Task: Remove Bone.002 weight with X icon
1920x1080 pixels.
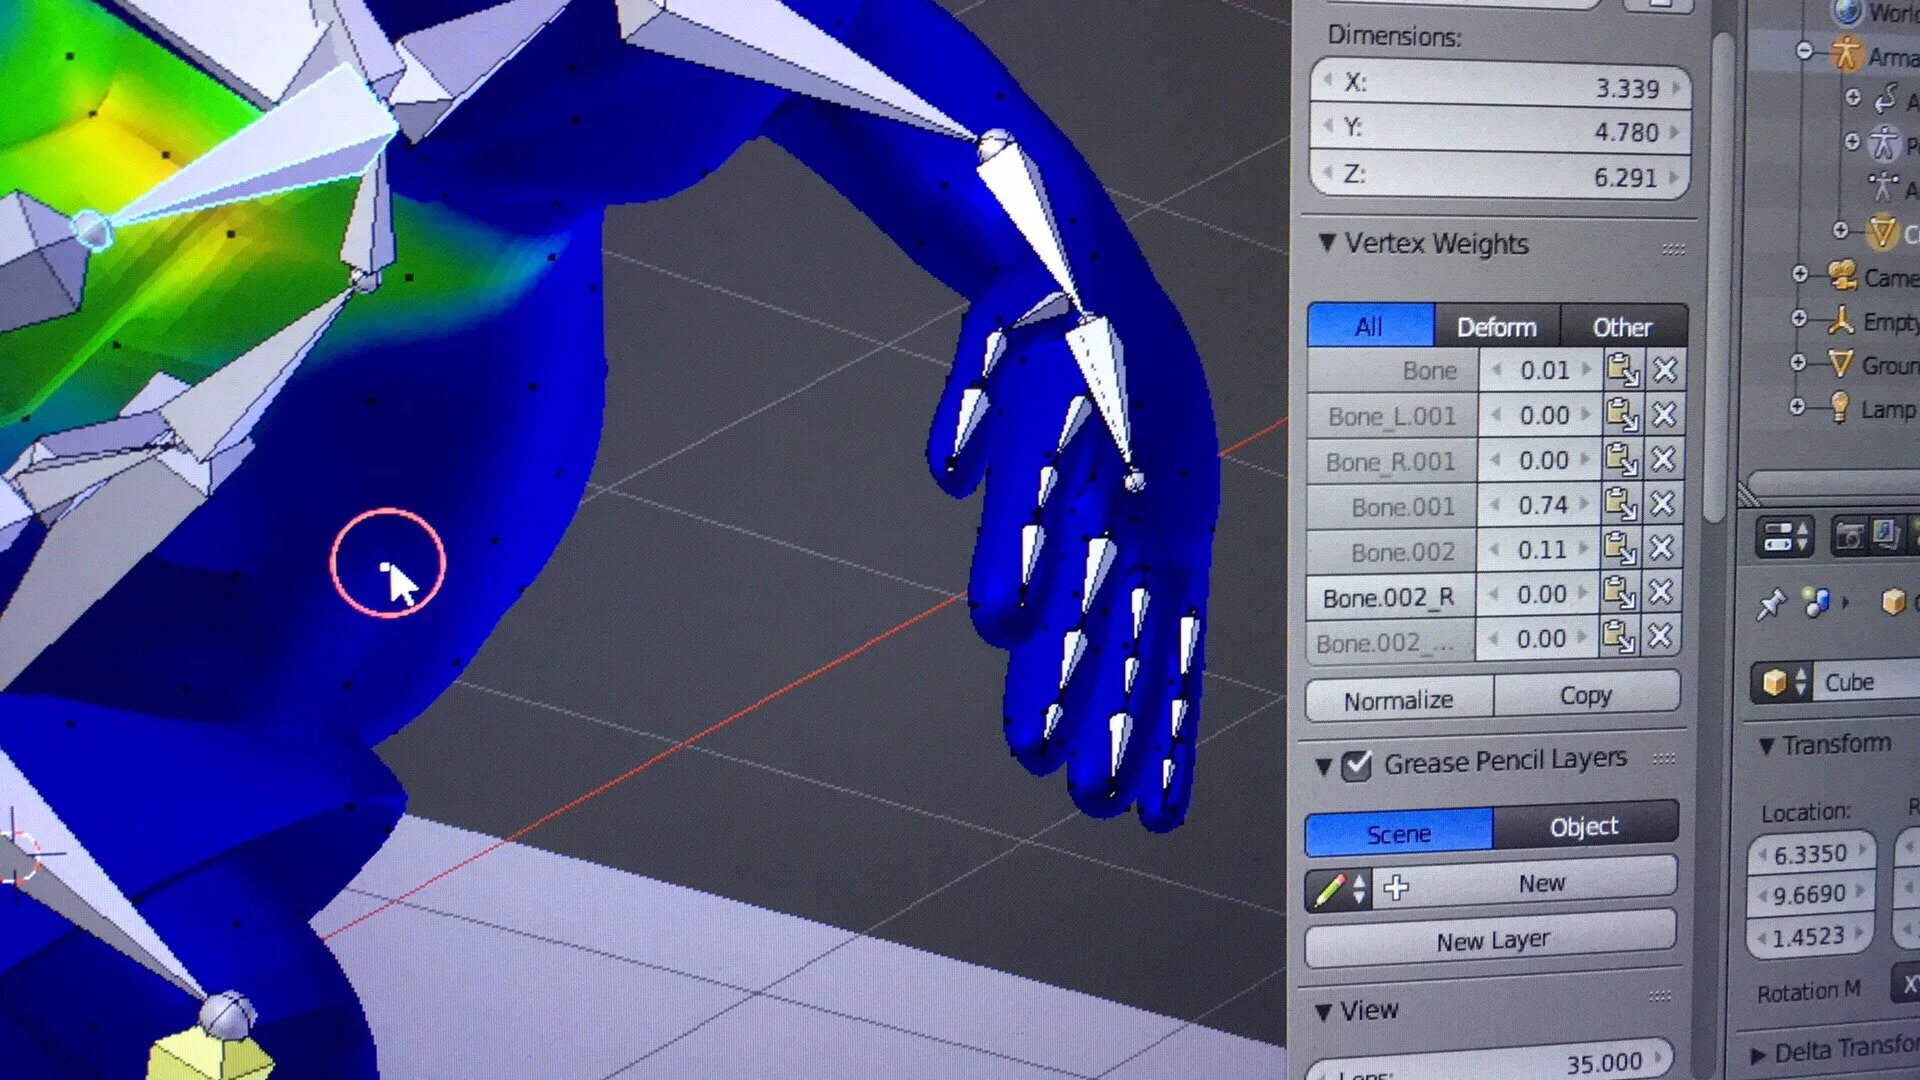Action: click(x=1661, y=548)
